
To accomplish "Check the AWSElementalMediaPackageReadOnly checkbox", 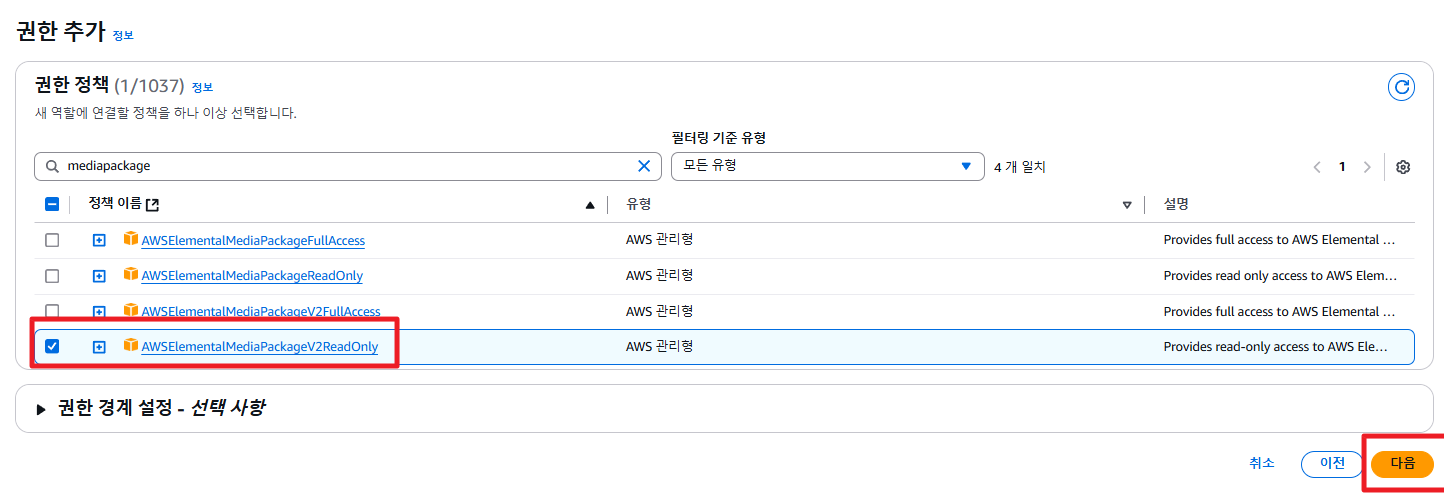I will coord(52,276).
